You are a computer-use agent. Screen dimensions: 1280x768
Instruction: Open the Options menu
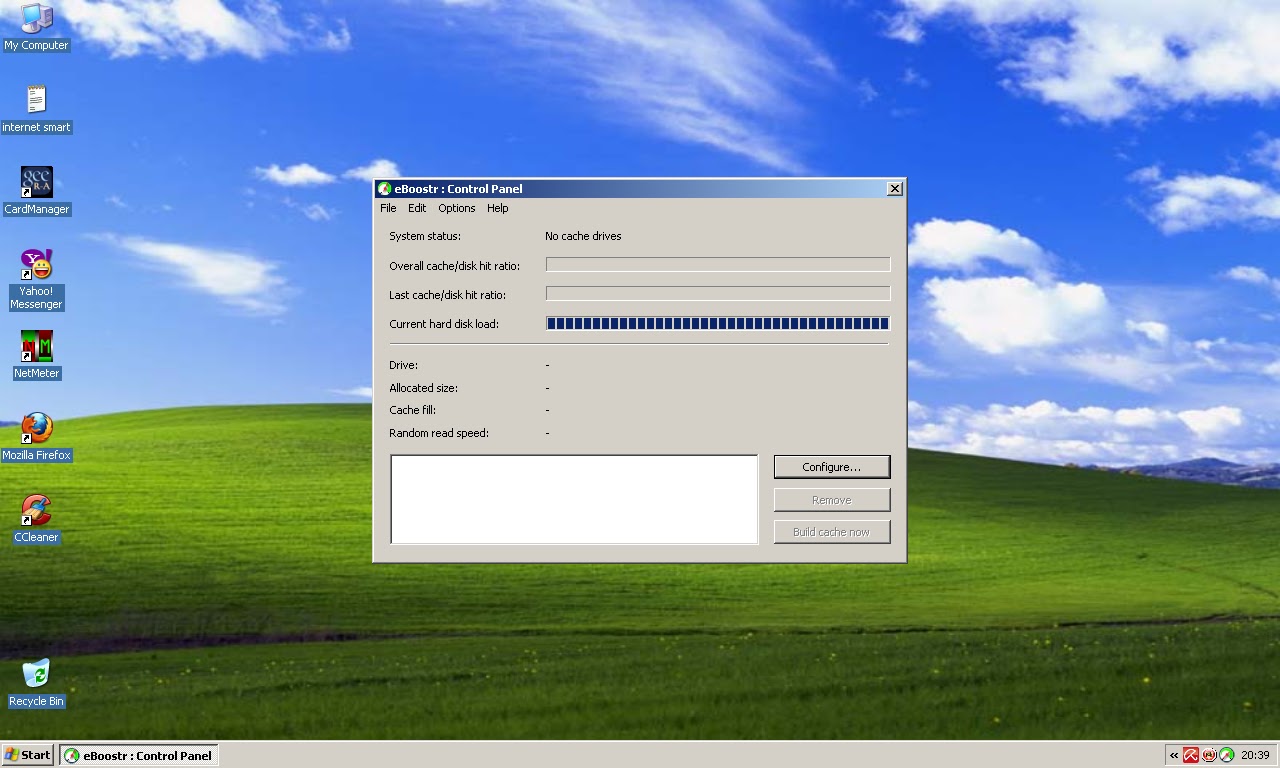tap(456, 208)
